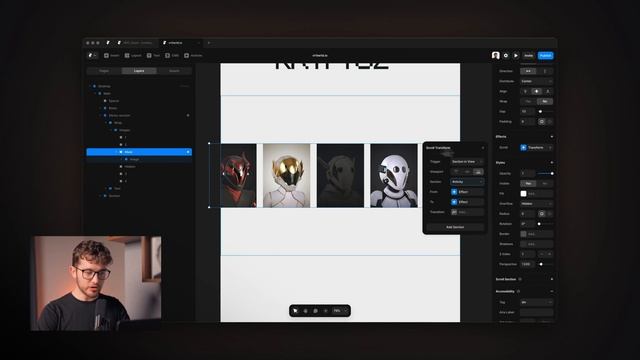Click the Preview play button

click(x=516, y=56)
